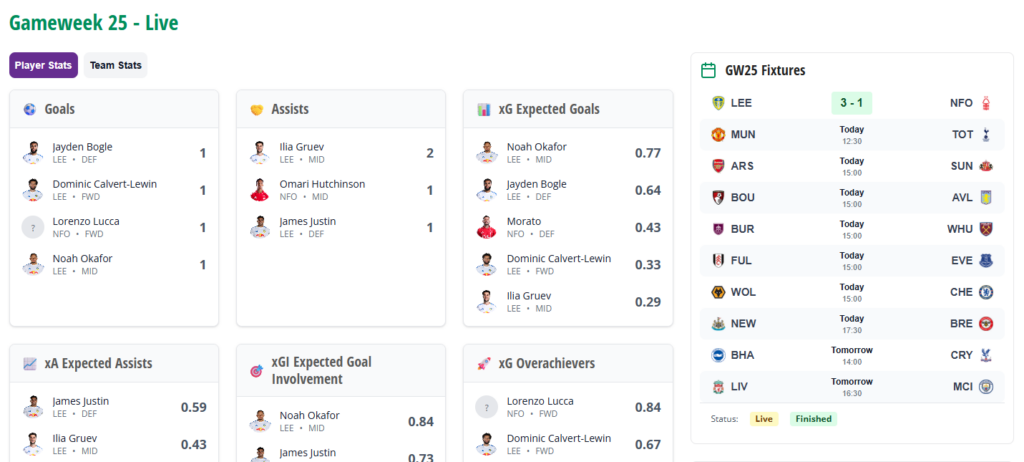Click the rocket xG Overachievers icon
The image size is (1024, 462).
[x=484, y=364]
